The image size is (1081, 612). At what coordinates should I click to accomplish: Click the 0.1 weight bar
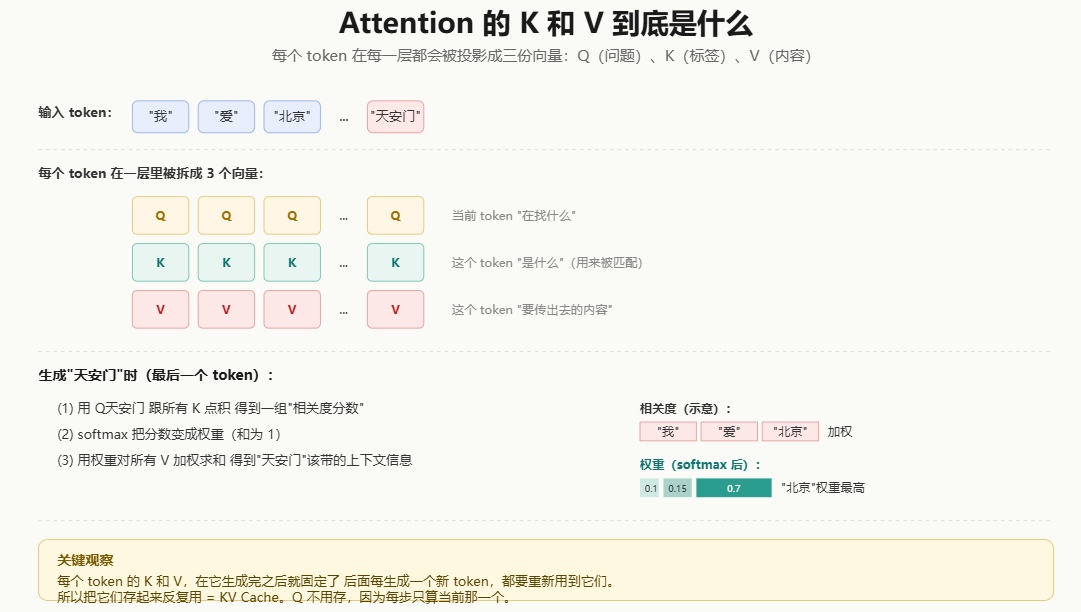click(650, 488)
